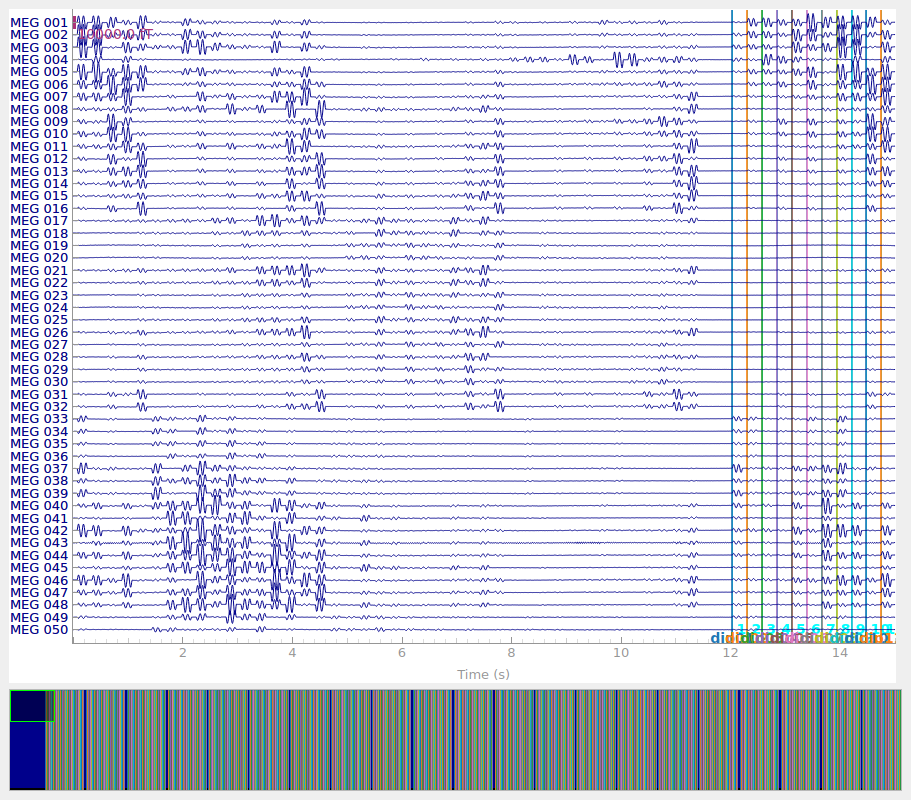Click the MEG 032 channel name
This screenshot has height=800, width=911.
(x=39, y=407)
